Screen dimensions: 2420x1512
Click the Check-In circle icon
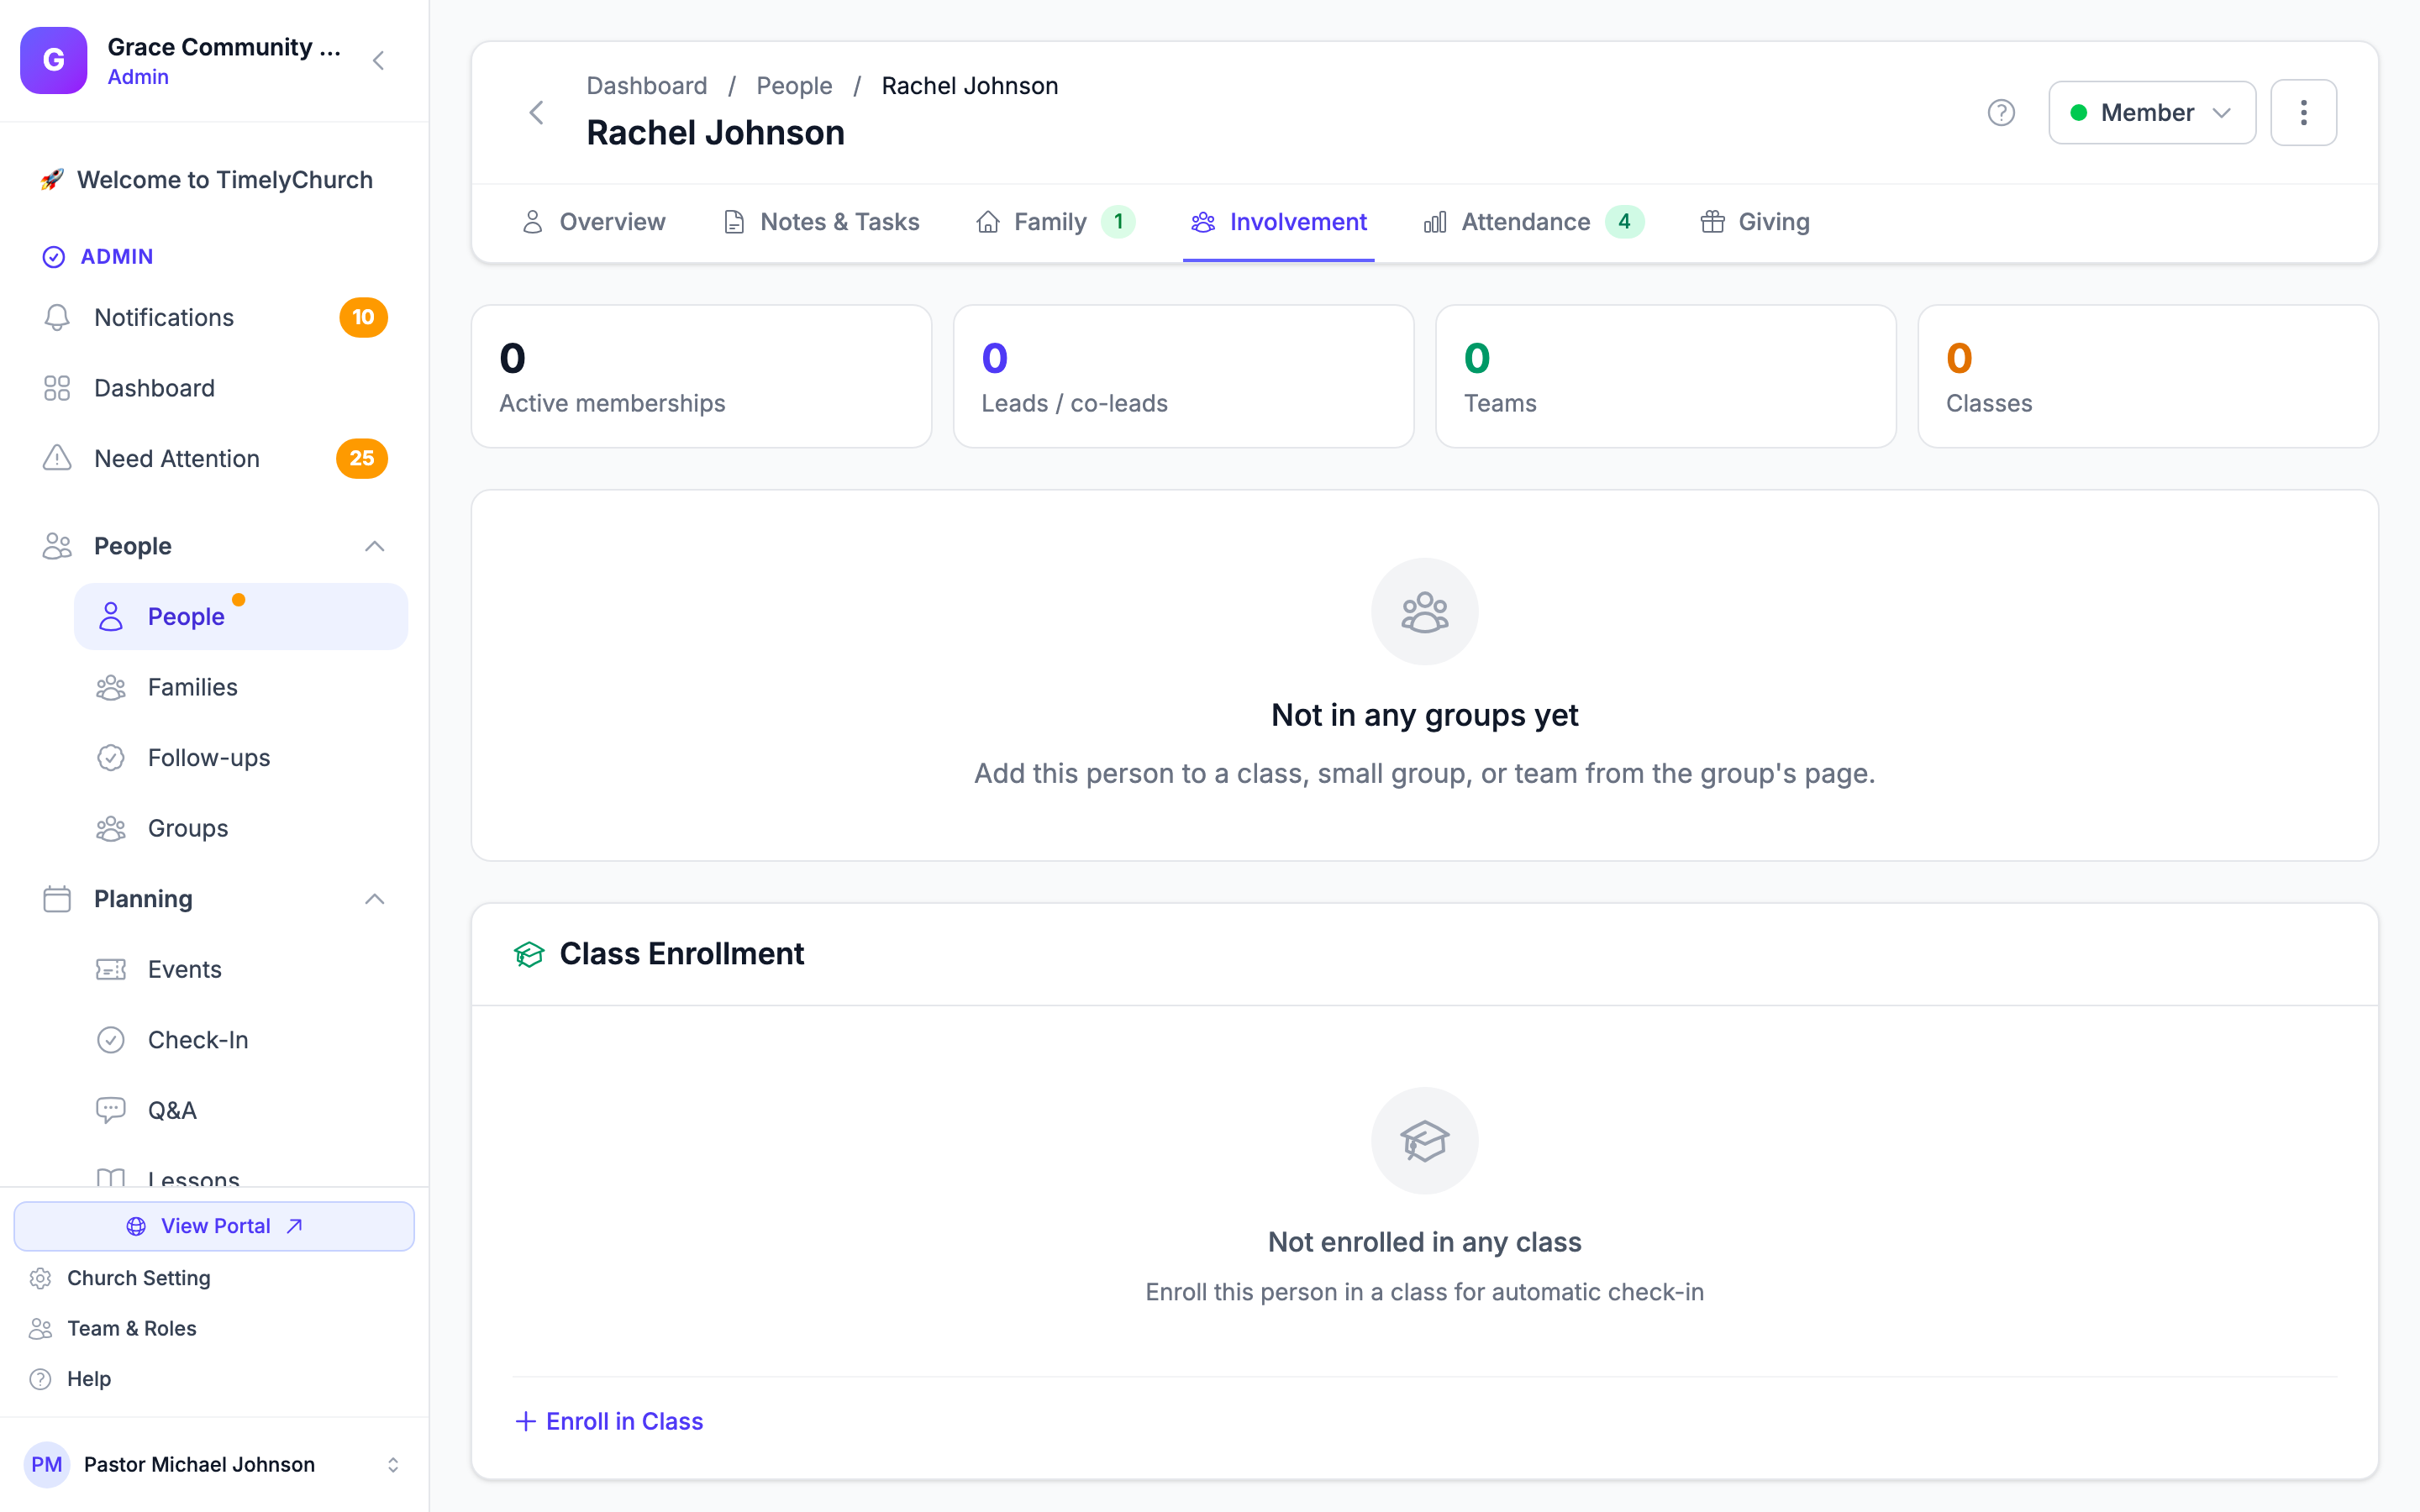pos(111,1040)
